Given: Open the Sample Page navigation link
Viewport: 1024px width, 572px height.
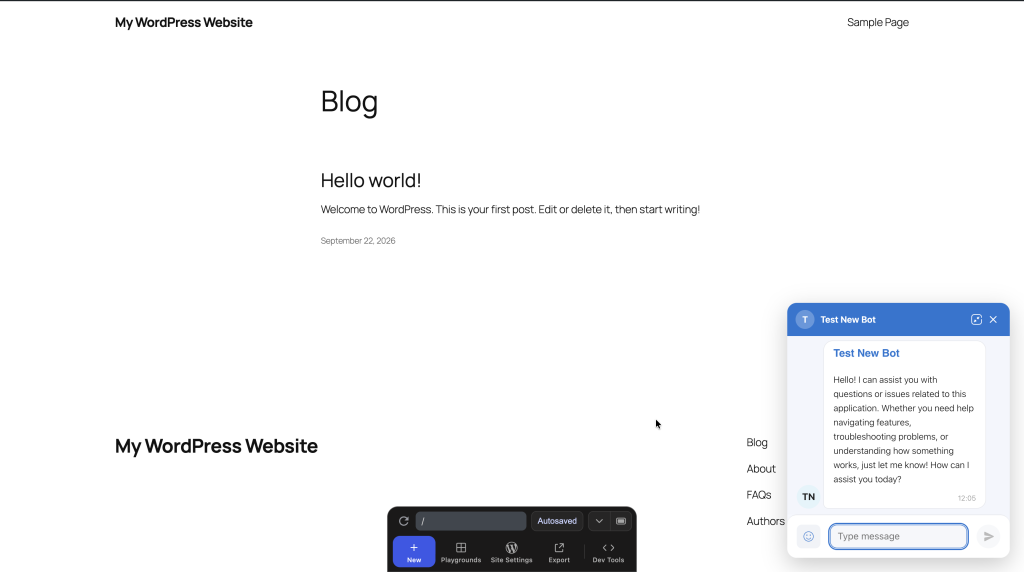Looking at the screenshot, I should (878, 22).
